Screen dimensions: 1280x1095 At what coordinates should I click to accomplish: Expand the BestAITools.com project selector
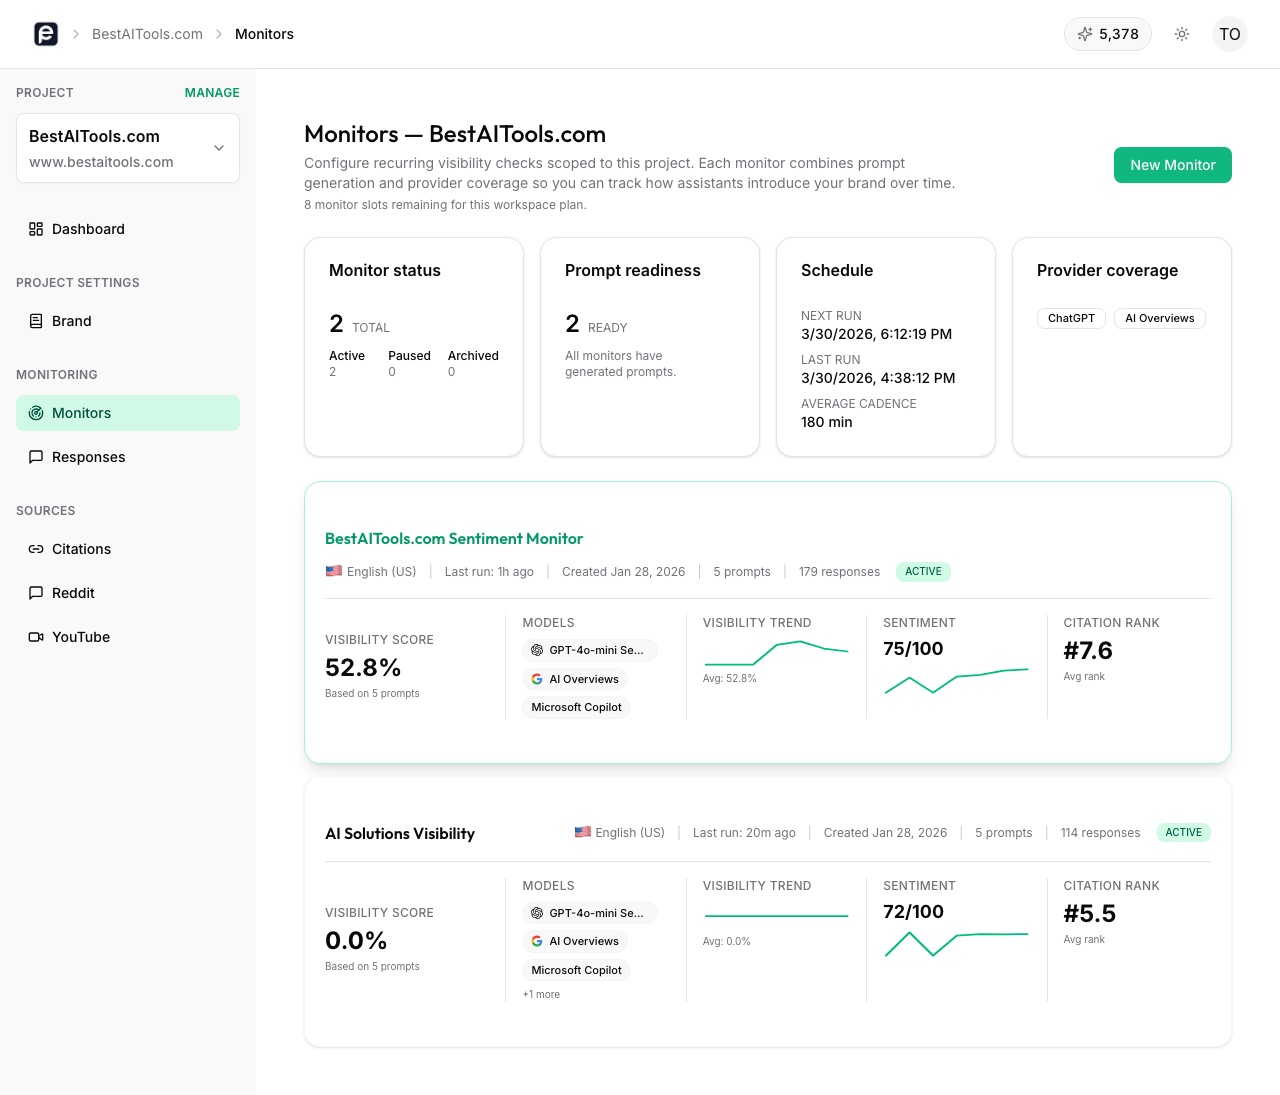(128, 148)
